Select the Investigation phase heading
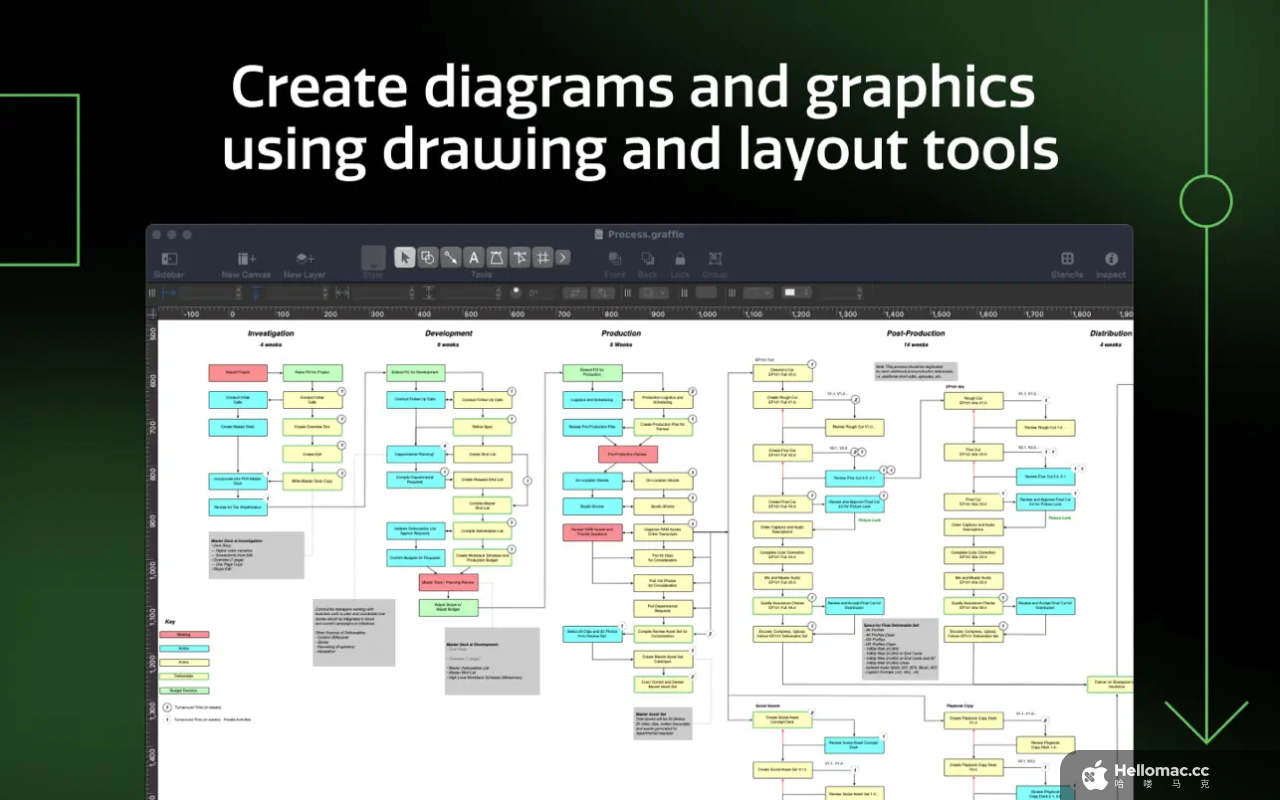Image resolution: width=1280 pixels, height=800 pixels. [271, 333]
